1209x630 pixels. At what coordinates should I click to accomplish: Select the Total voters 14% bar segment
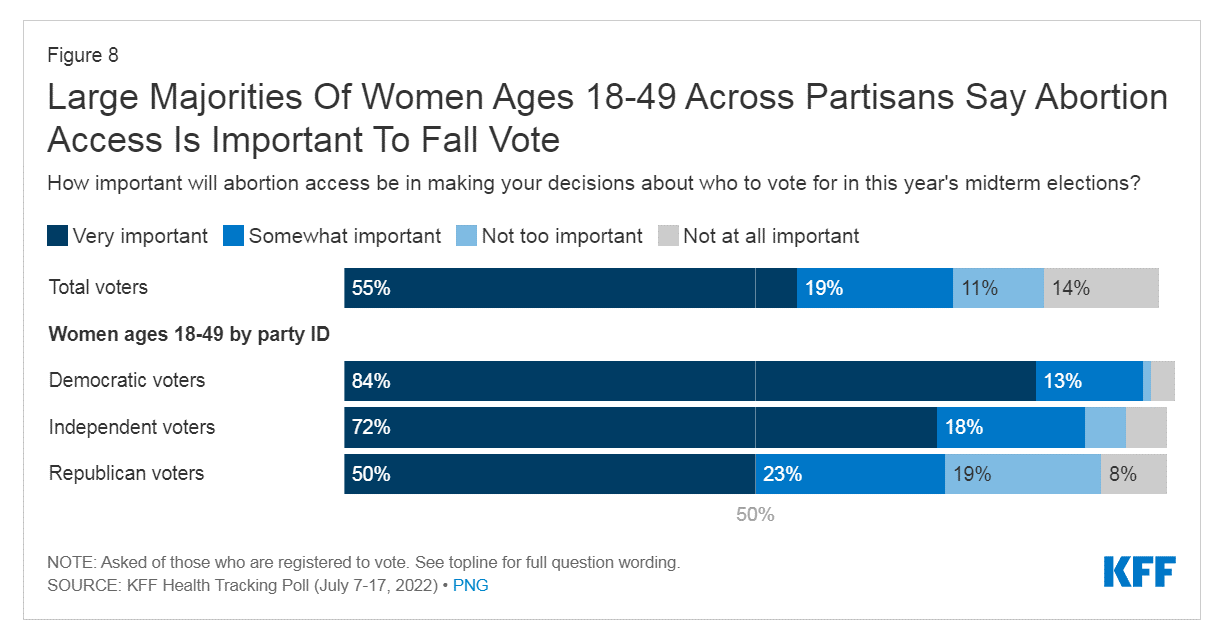click(1101, 288)
